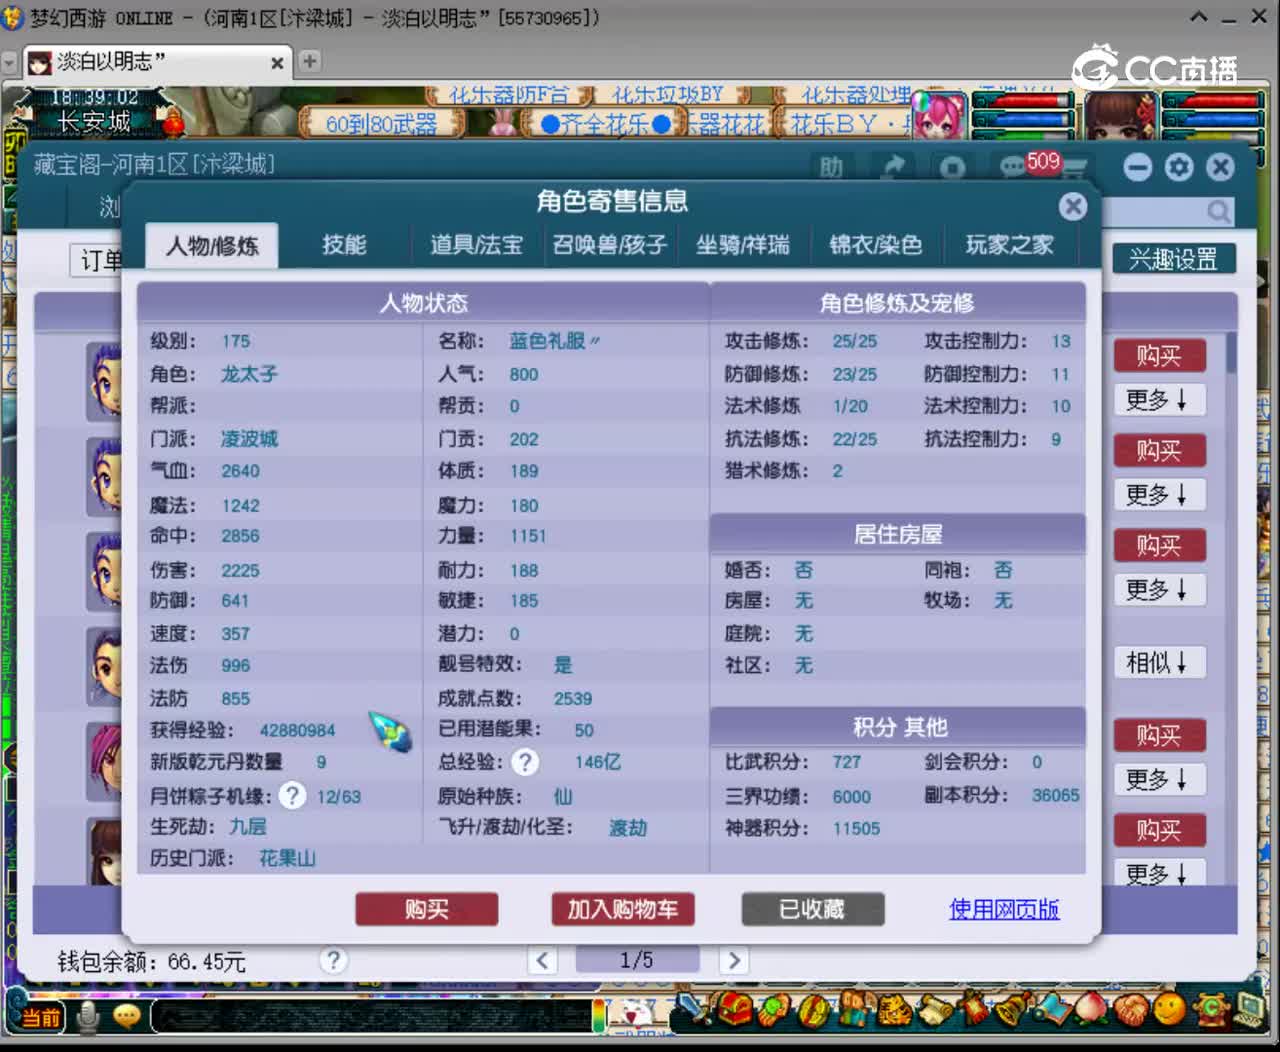Open the 使用网页版 link
Screen dimensions: 1280x1052
pyautogui.click(x=1004, y=909)
